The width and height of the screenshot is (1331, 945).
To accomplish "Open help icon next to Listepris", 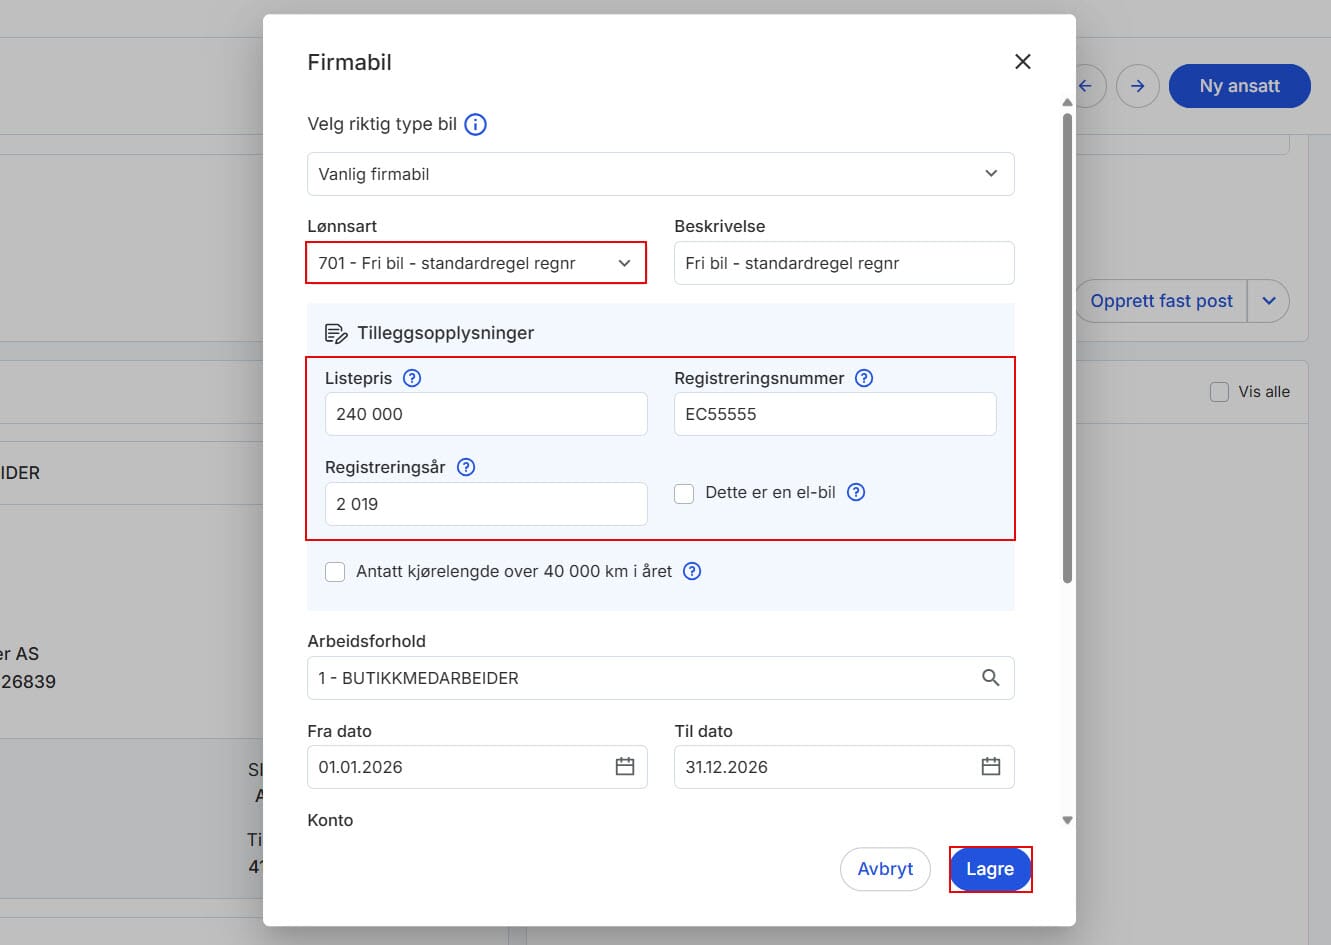I will [x=412, y=378].
